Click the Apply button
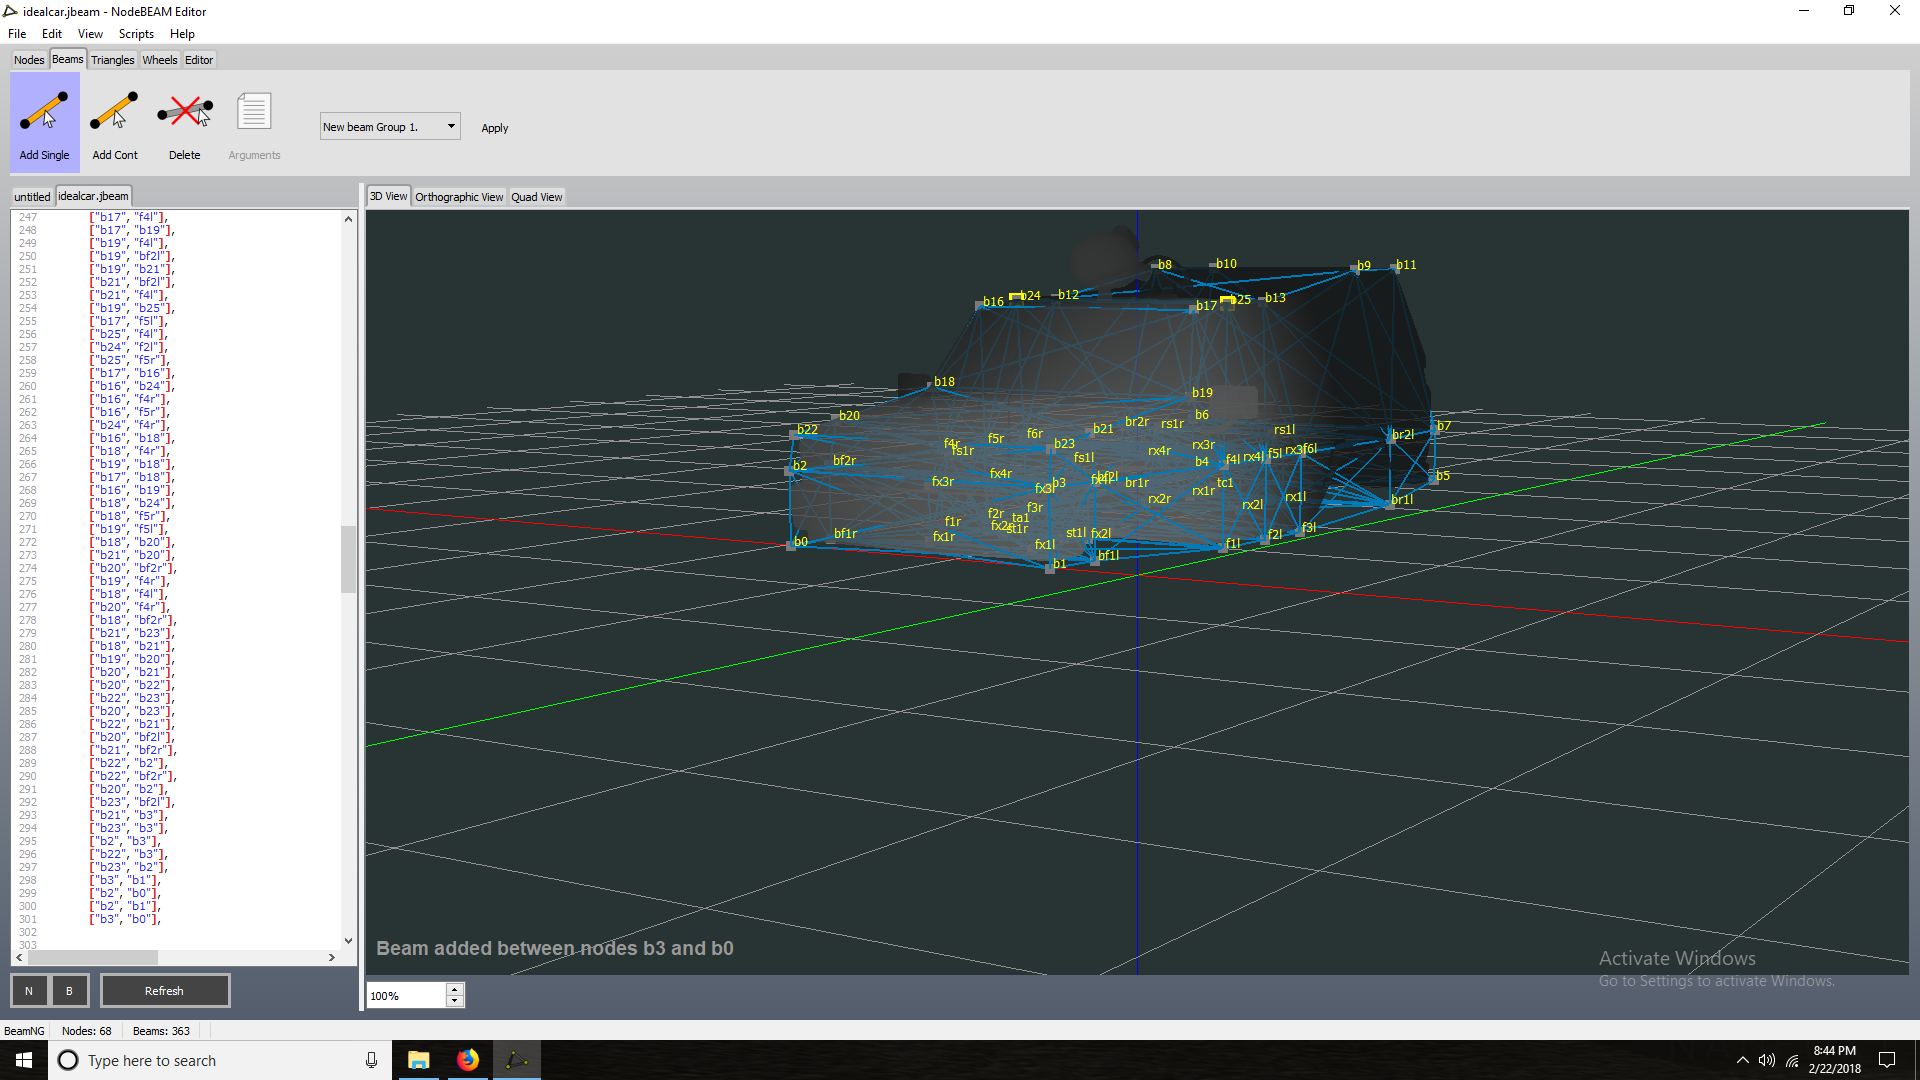Image resolution: width=1920 pixels, height=1080 pixels. coord(495,128)
